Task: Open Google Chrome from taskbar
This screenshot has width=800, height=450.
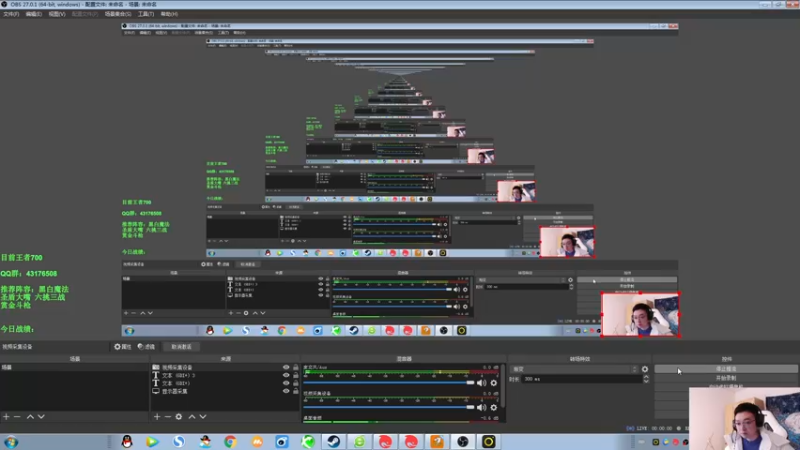Action: (x=230, y=442)
